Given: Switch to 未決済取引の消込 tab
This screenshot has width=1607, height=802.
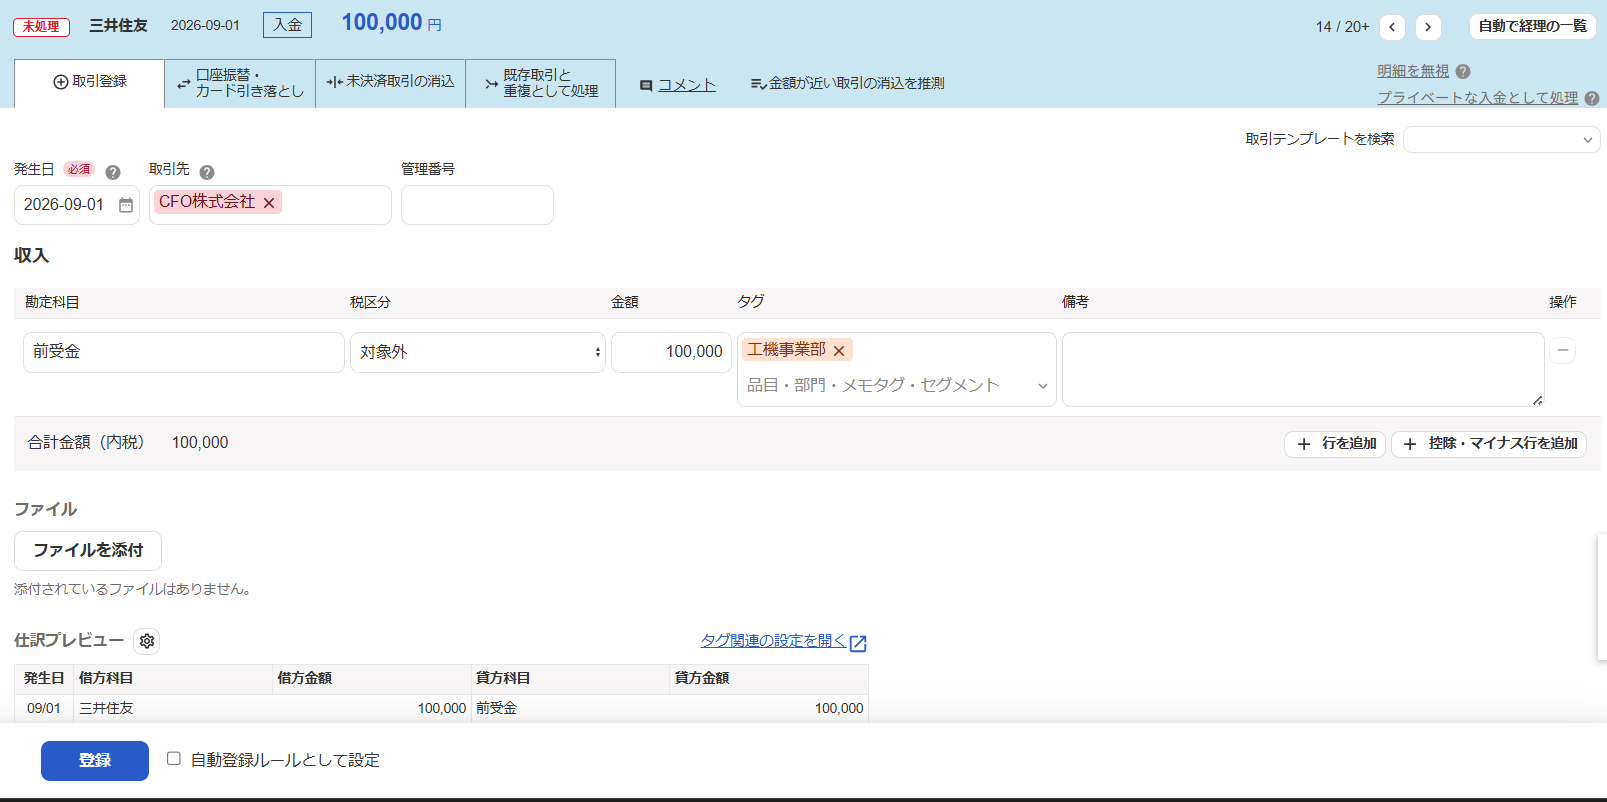Looking at the screenshot, I should (x=391, y=83).
